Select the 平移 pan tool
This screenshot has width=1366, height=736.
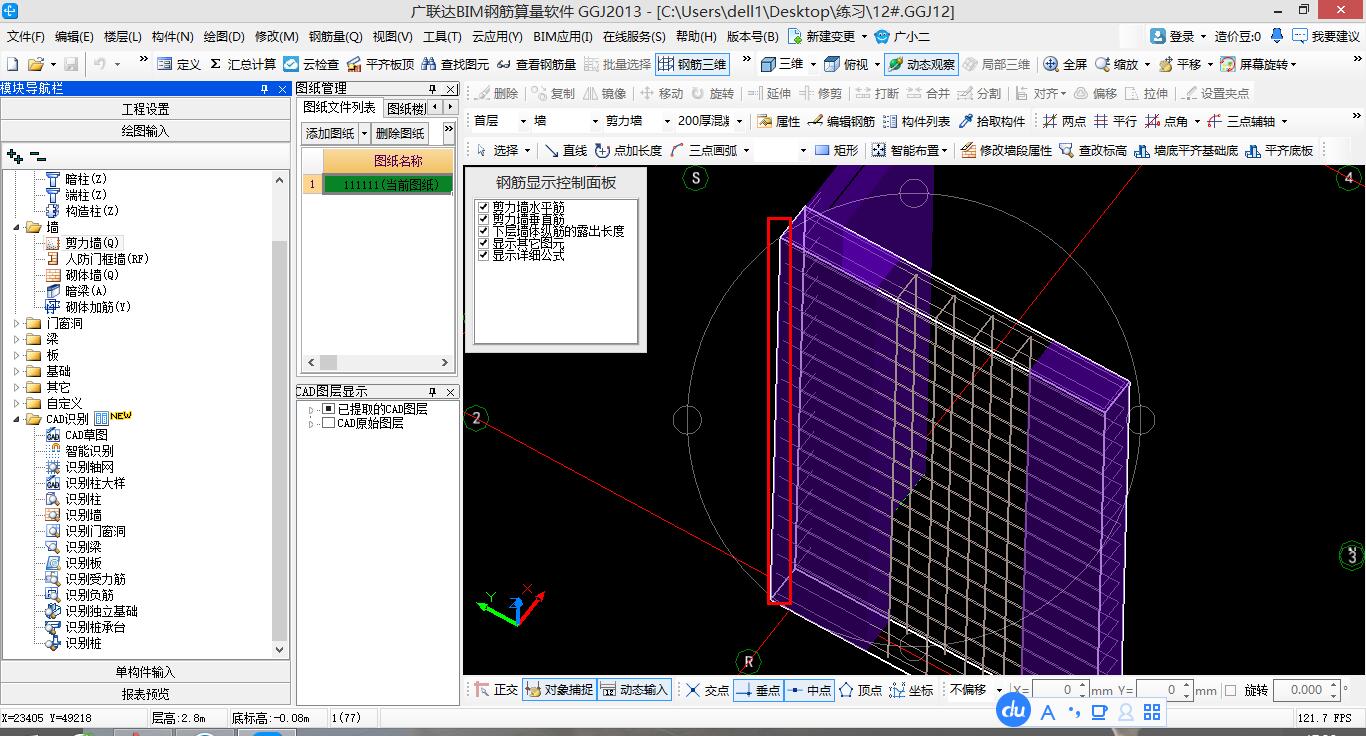click(1180, 64)
